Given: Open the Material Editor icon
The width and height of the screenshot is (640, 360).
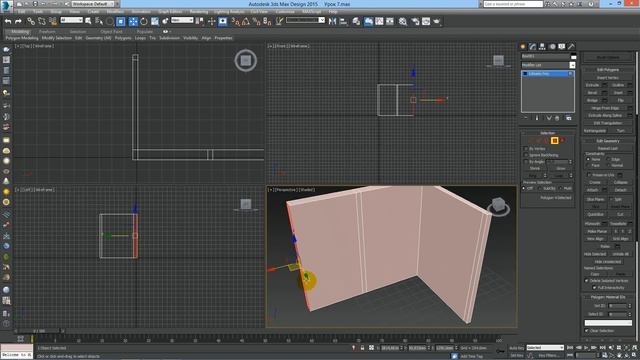Looking at the screenshot, I should pos(403,21).
